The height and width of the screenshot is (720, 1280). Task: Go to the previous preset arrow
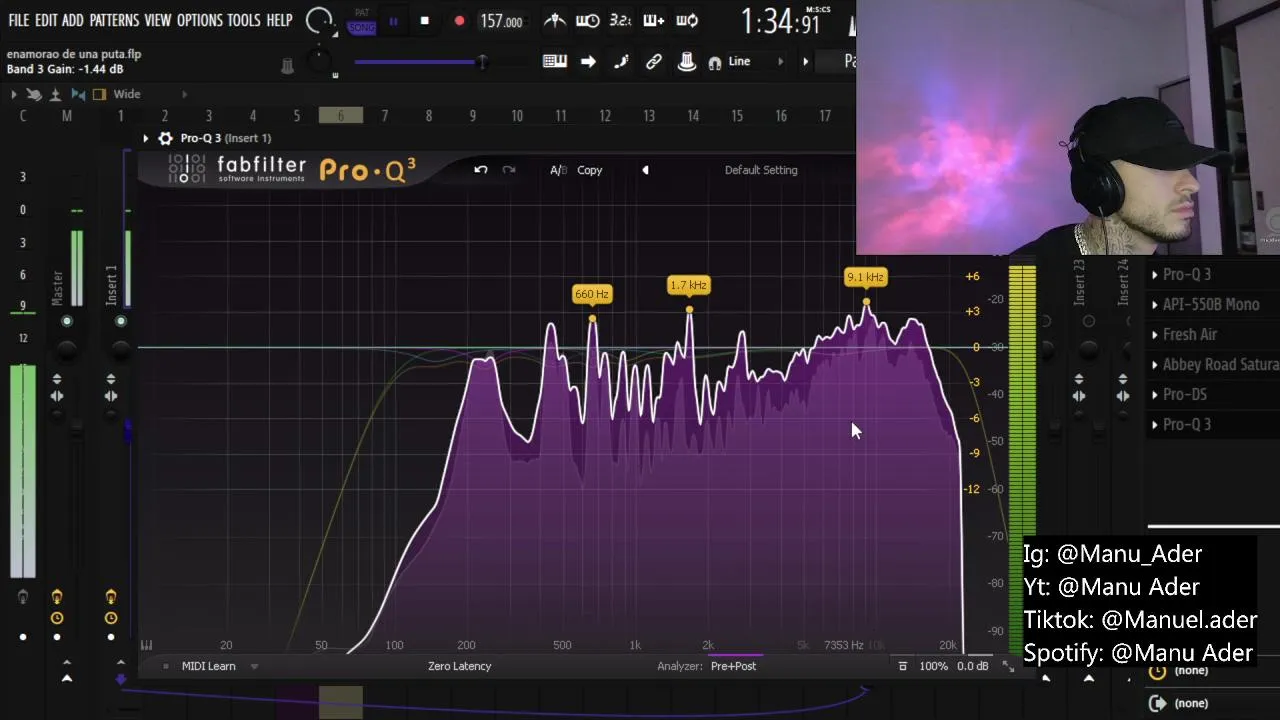pyautogui.click(x=645, y=170)
